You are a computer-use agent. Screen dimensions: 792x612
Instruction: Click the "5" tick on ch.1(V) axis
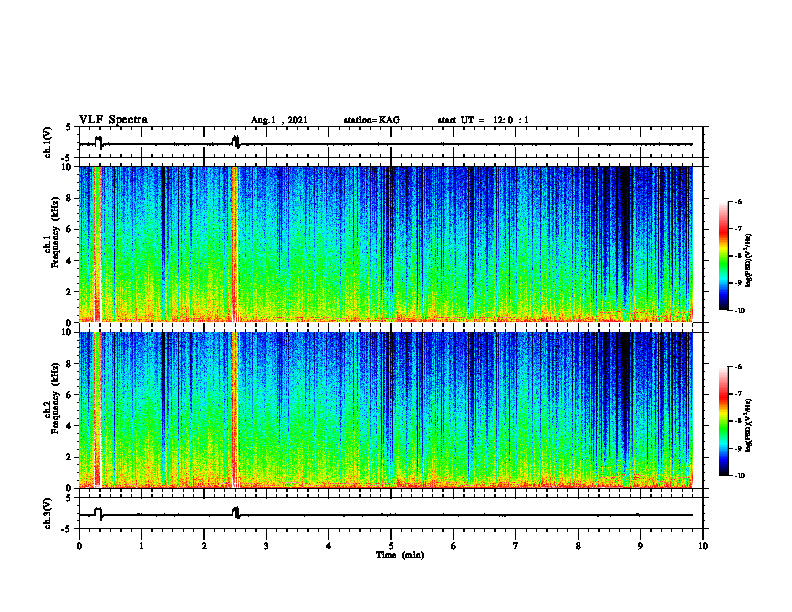(68, 128)
